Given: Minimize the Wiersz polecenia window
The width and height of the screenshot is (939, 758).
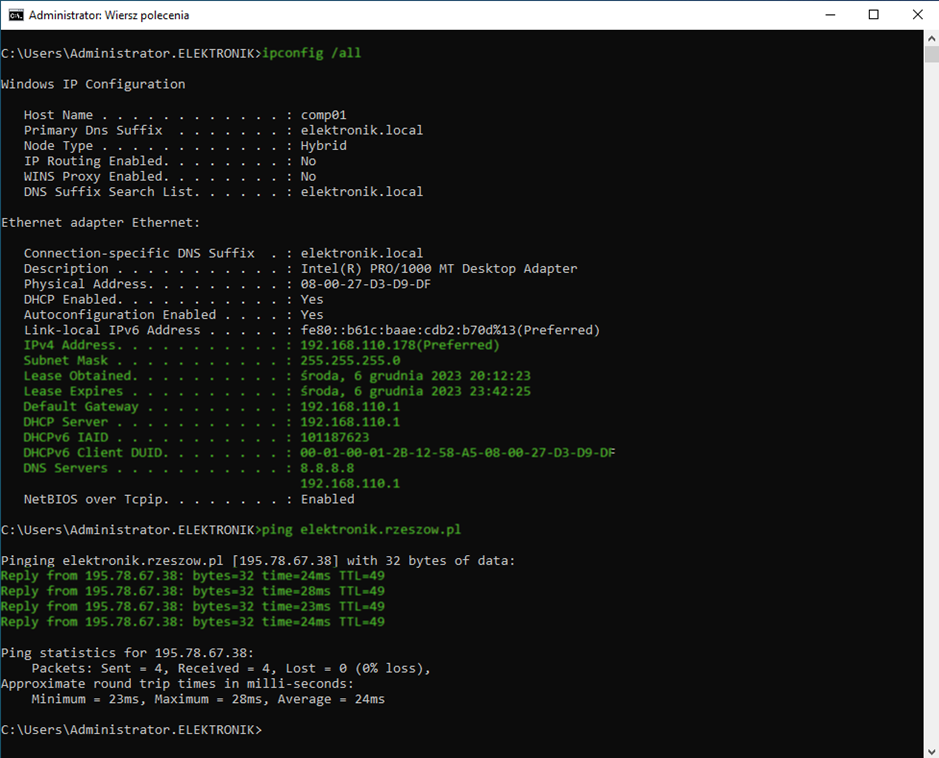Looking at the screenshot, I should point(829,15).
